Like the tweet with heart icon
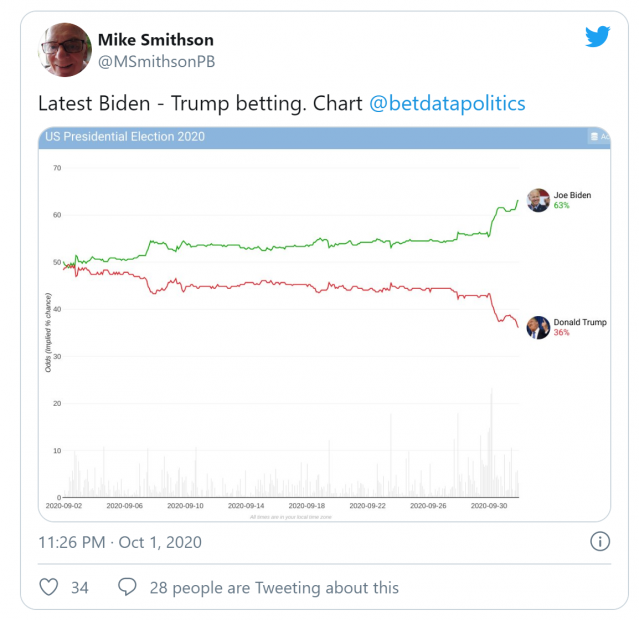This screenshot has width=639, height=620. click(48, 587)
